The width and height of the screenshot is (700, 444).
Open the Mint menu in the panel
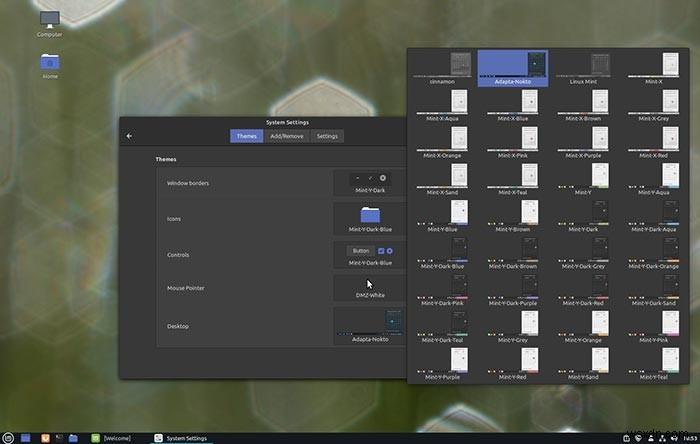[8, 438]
